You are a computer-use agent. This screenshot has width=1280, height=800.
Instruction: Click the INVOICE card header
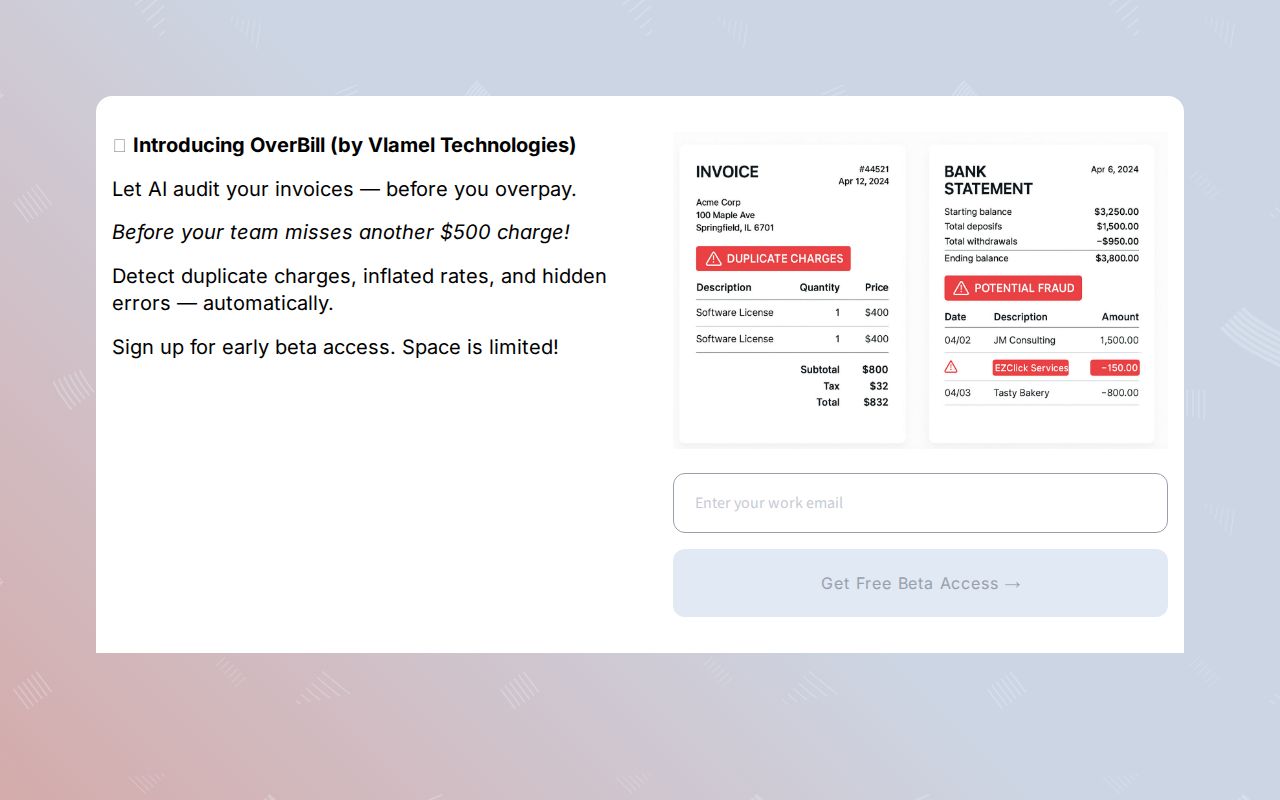pyautogui.click(x=727, y=171)
